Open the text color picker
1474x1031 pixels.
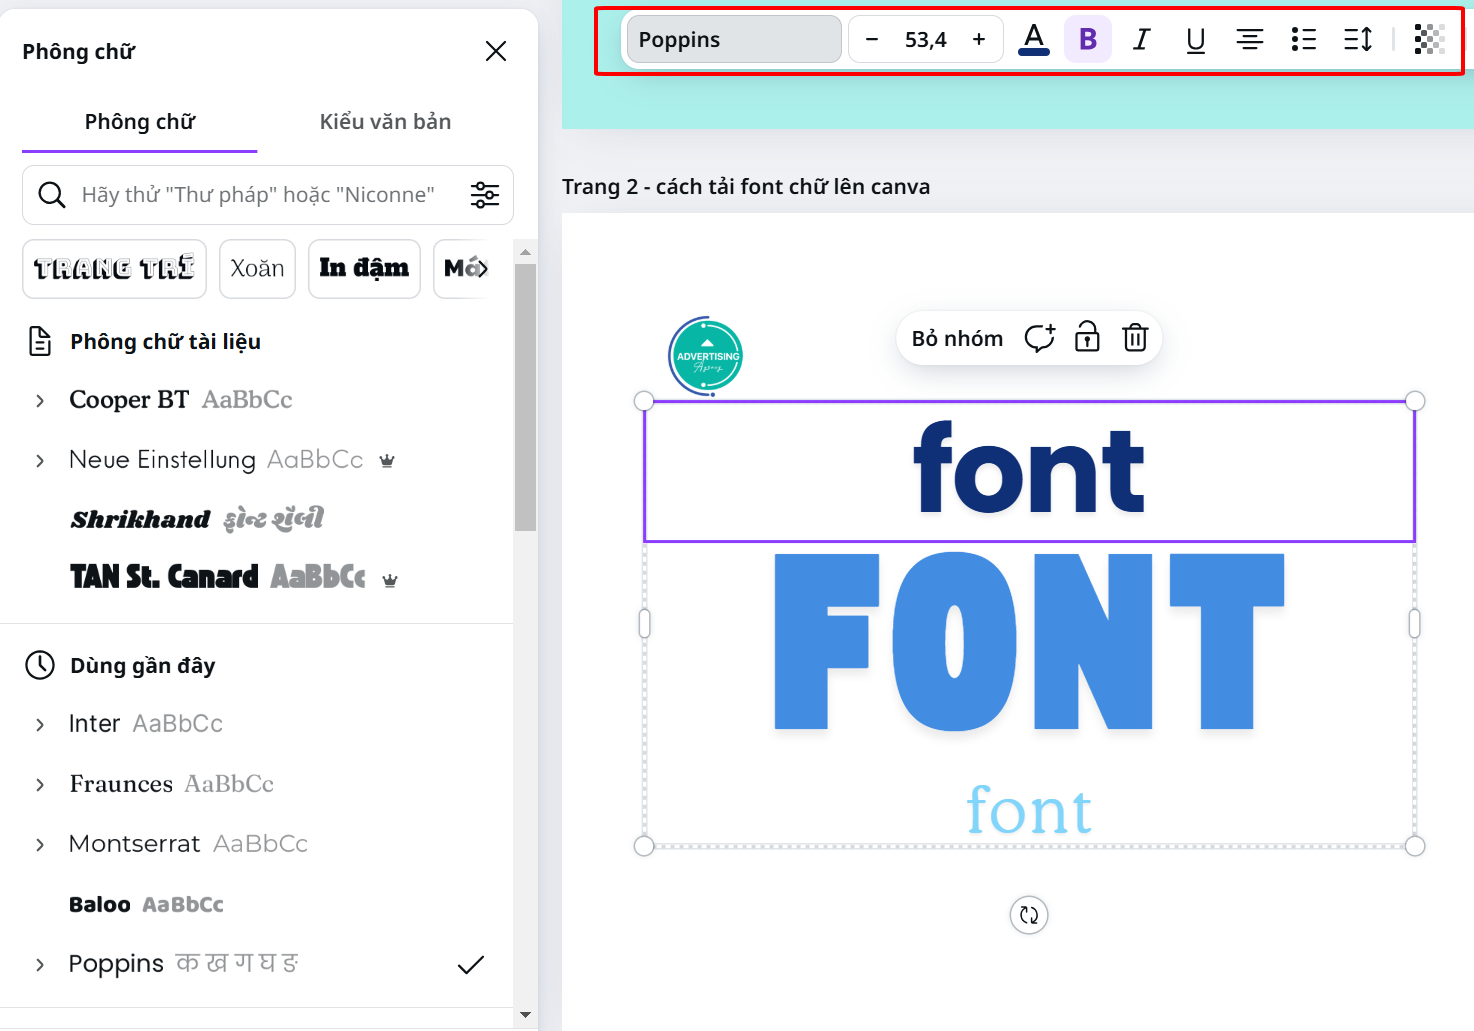pos(1034,39)
